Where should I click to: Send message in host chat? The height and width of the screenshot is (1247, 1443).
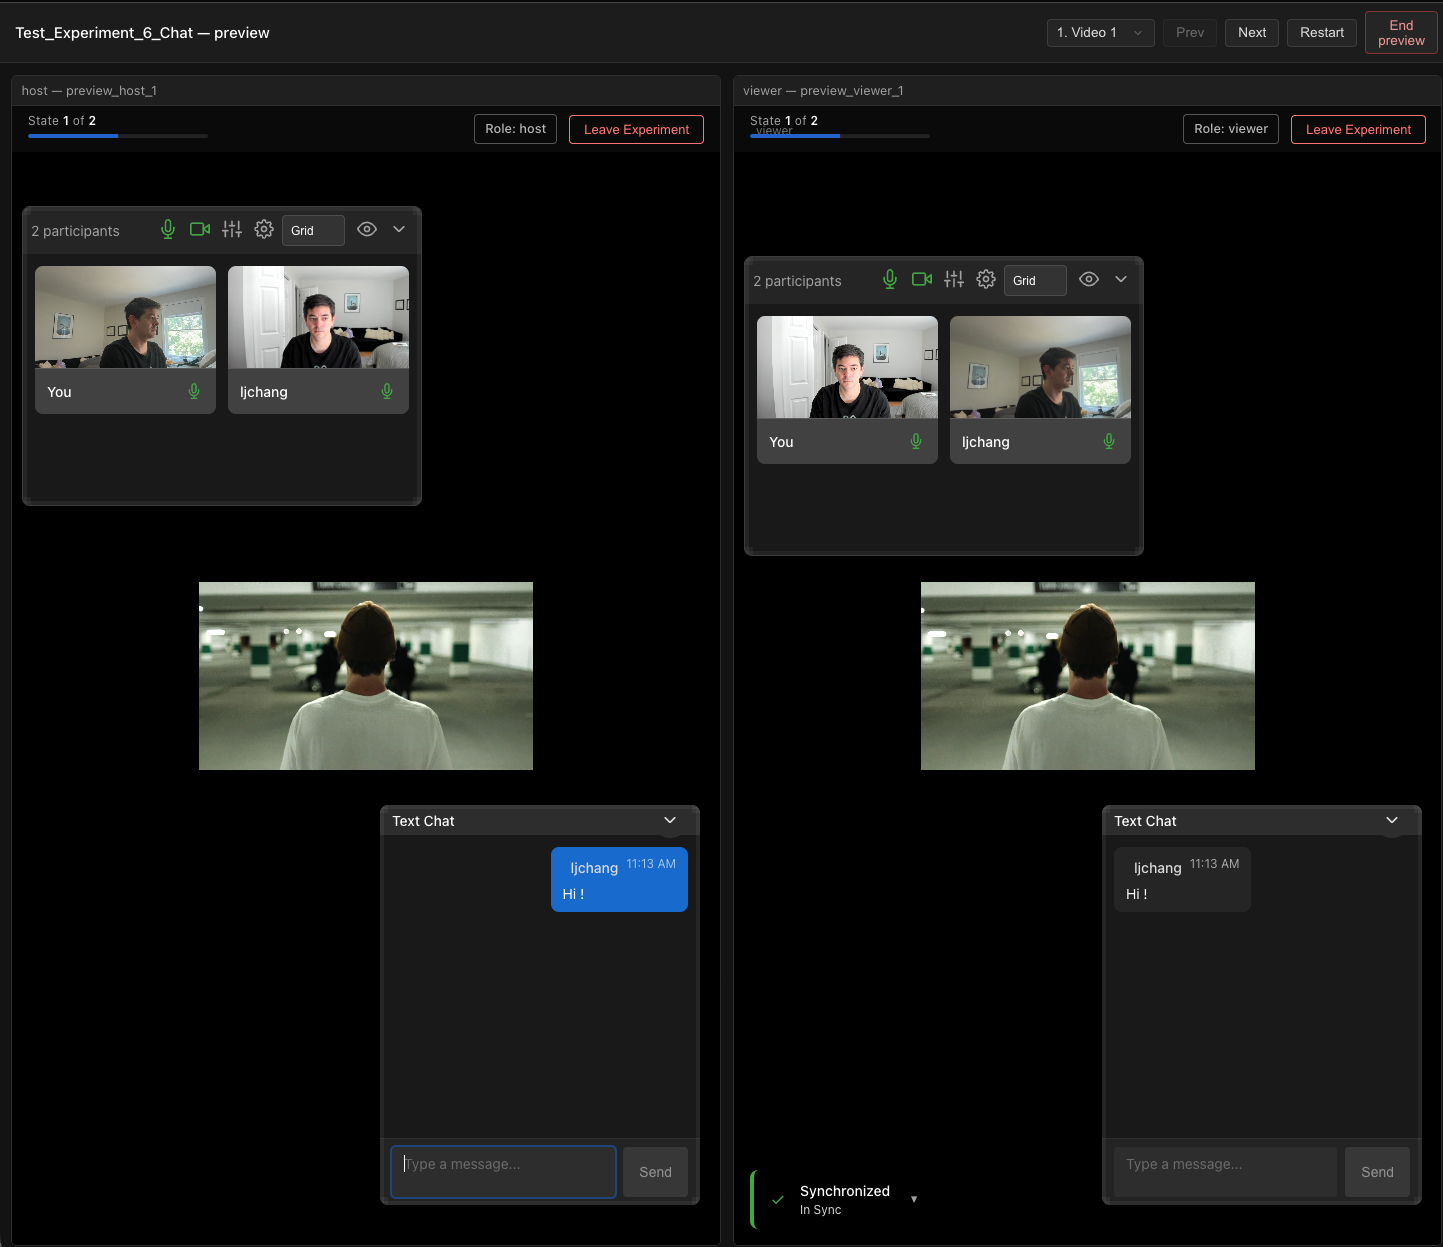[655, 1172]
